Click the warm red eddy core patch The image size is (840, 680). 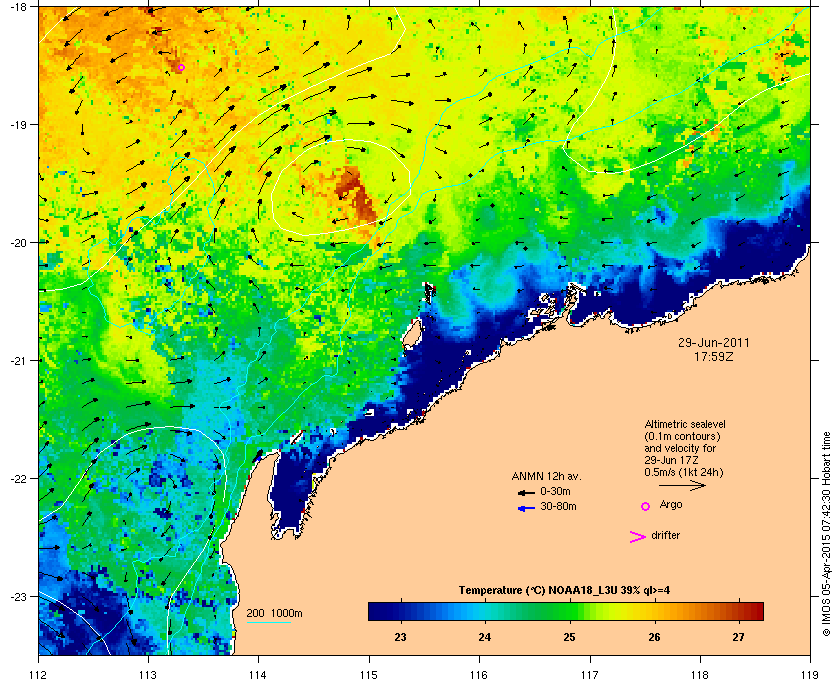click(358, 194)
